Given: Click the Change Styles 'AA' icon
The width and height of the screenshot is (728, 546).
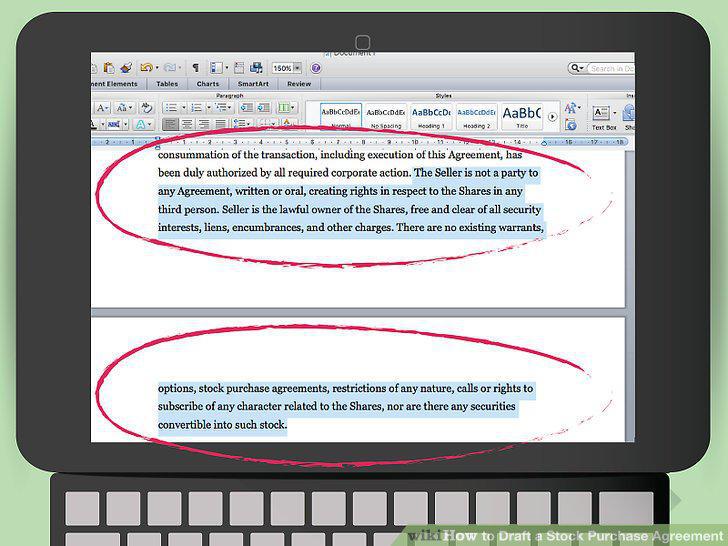Looking at the screenshot, I should point(571,108).
